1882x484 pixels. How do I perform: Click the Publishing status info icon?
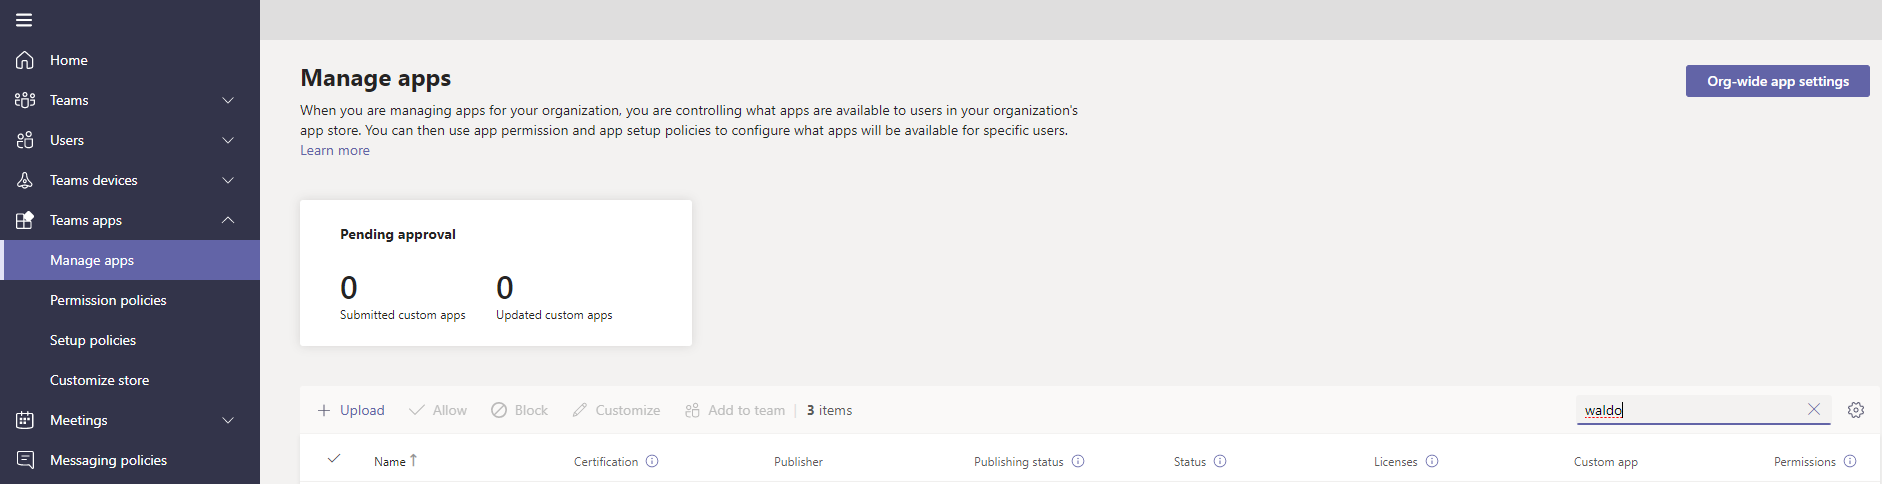point(1078,461)
